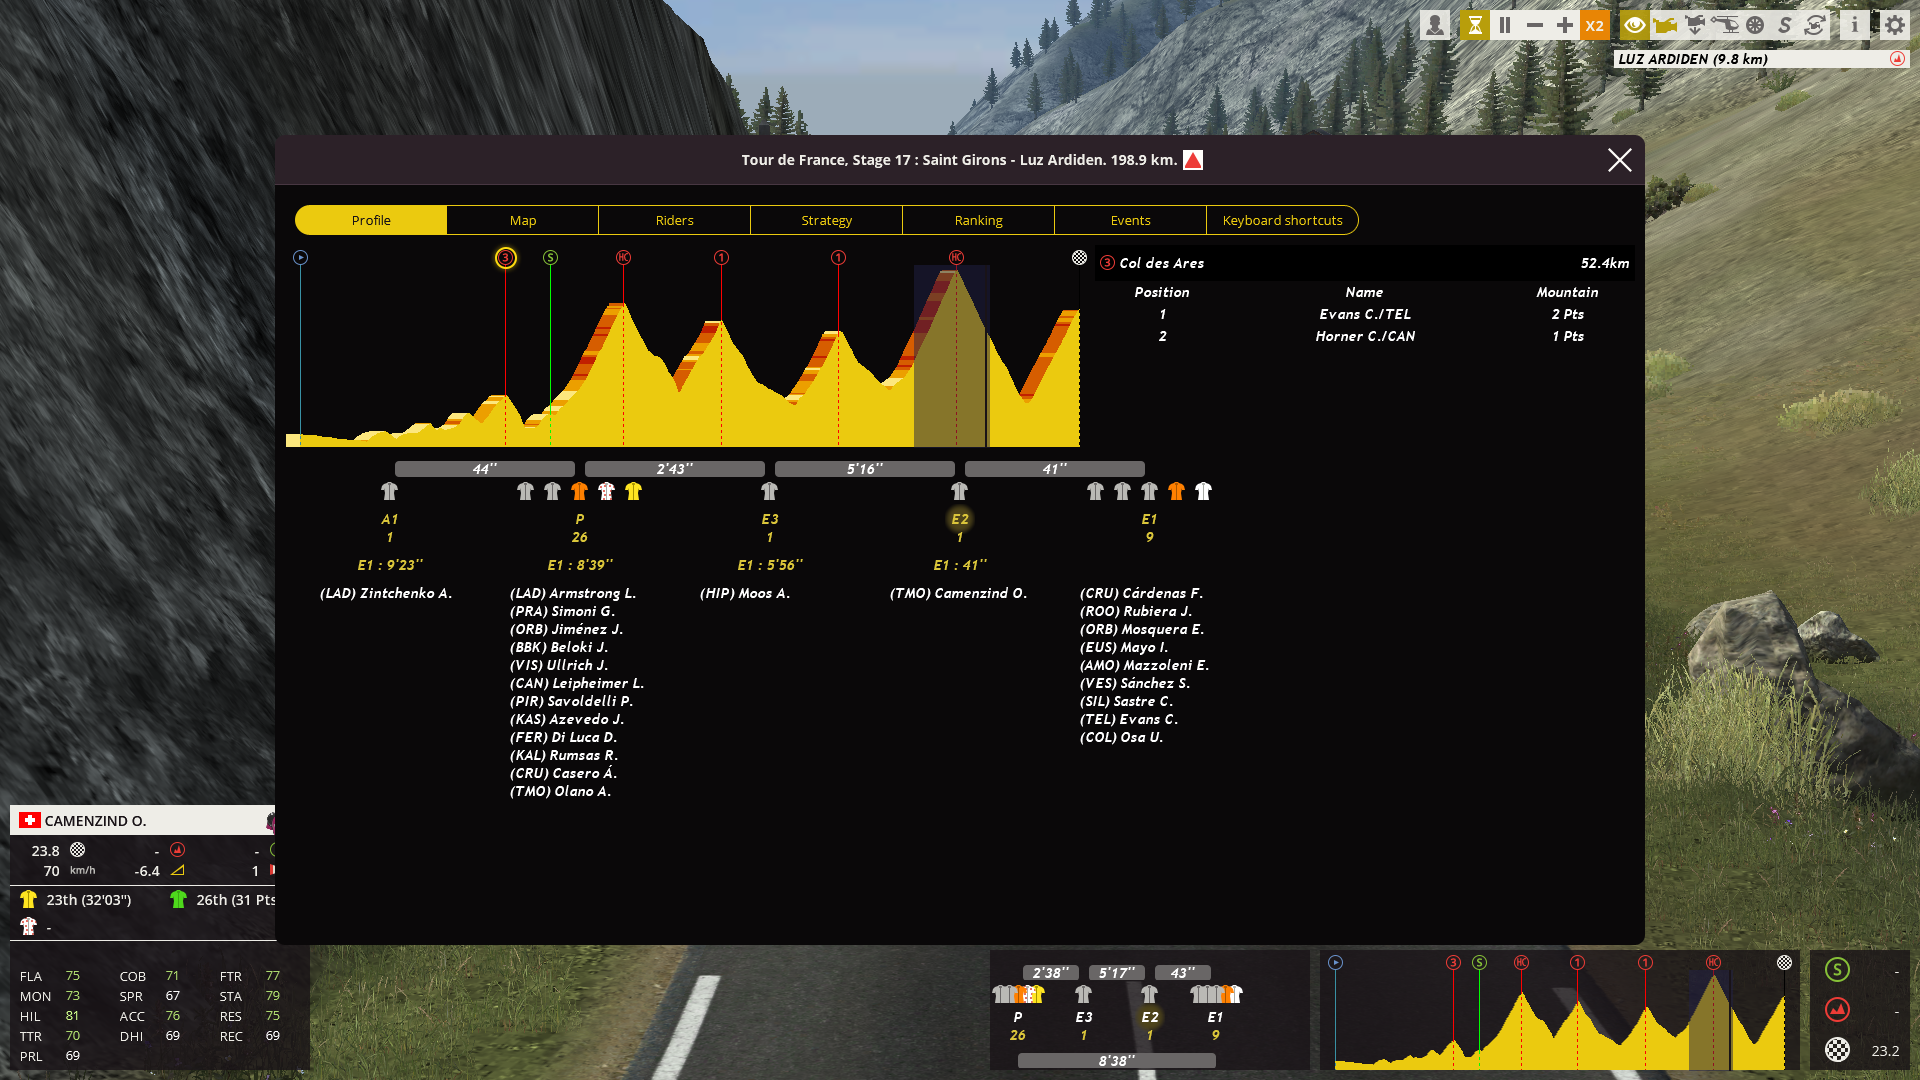The width and height of the screenshot is (1920, 1080).
Task: Click the red mountain icon in bottom-right panel
Action: coord(1837,1009)
